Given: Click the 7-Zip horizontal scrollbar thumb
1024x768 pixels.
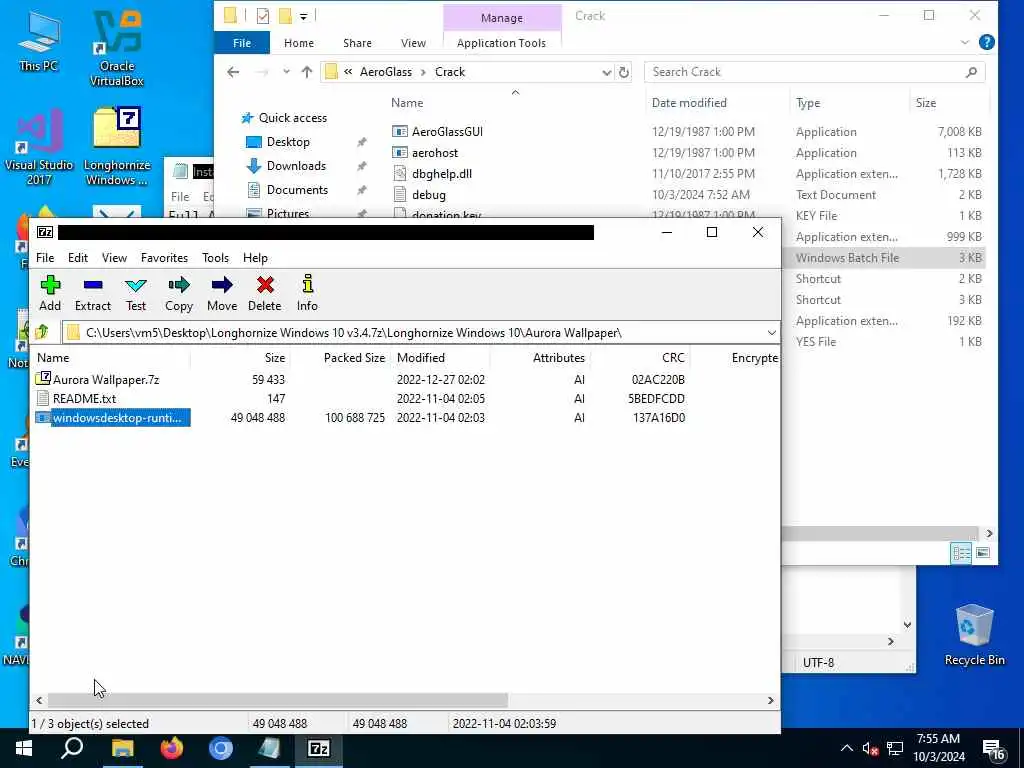Looking at the screenshot, I should (x=278, y=700).
